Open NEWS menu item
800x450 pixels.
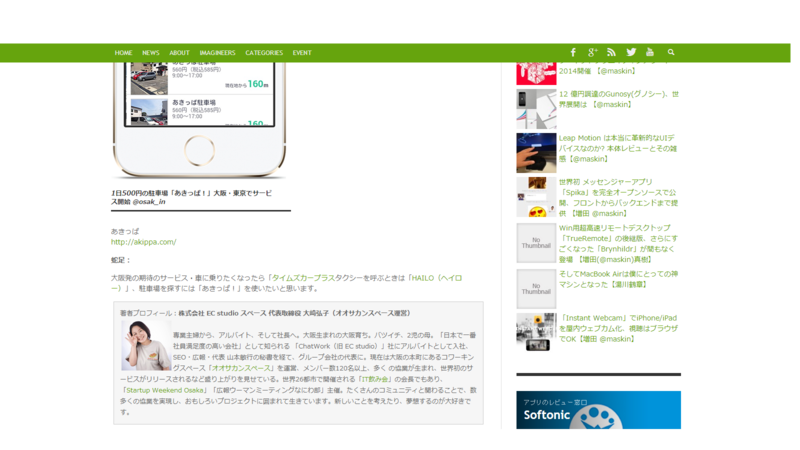[151, 53]
